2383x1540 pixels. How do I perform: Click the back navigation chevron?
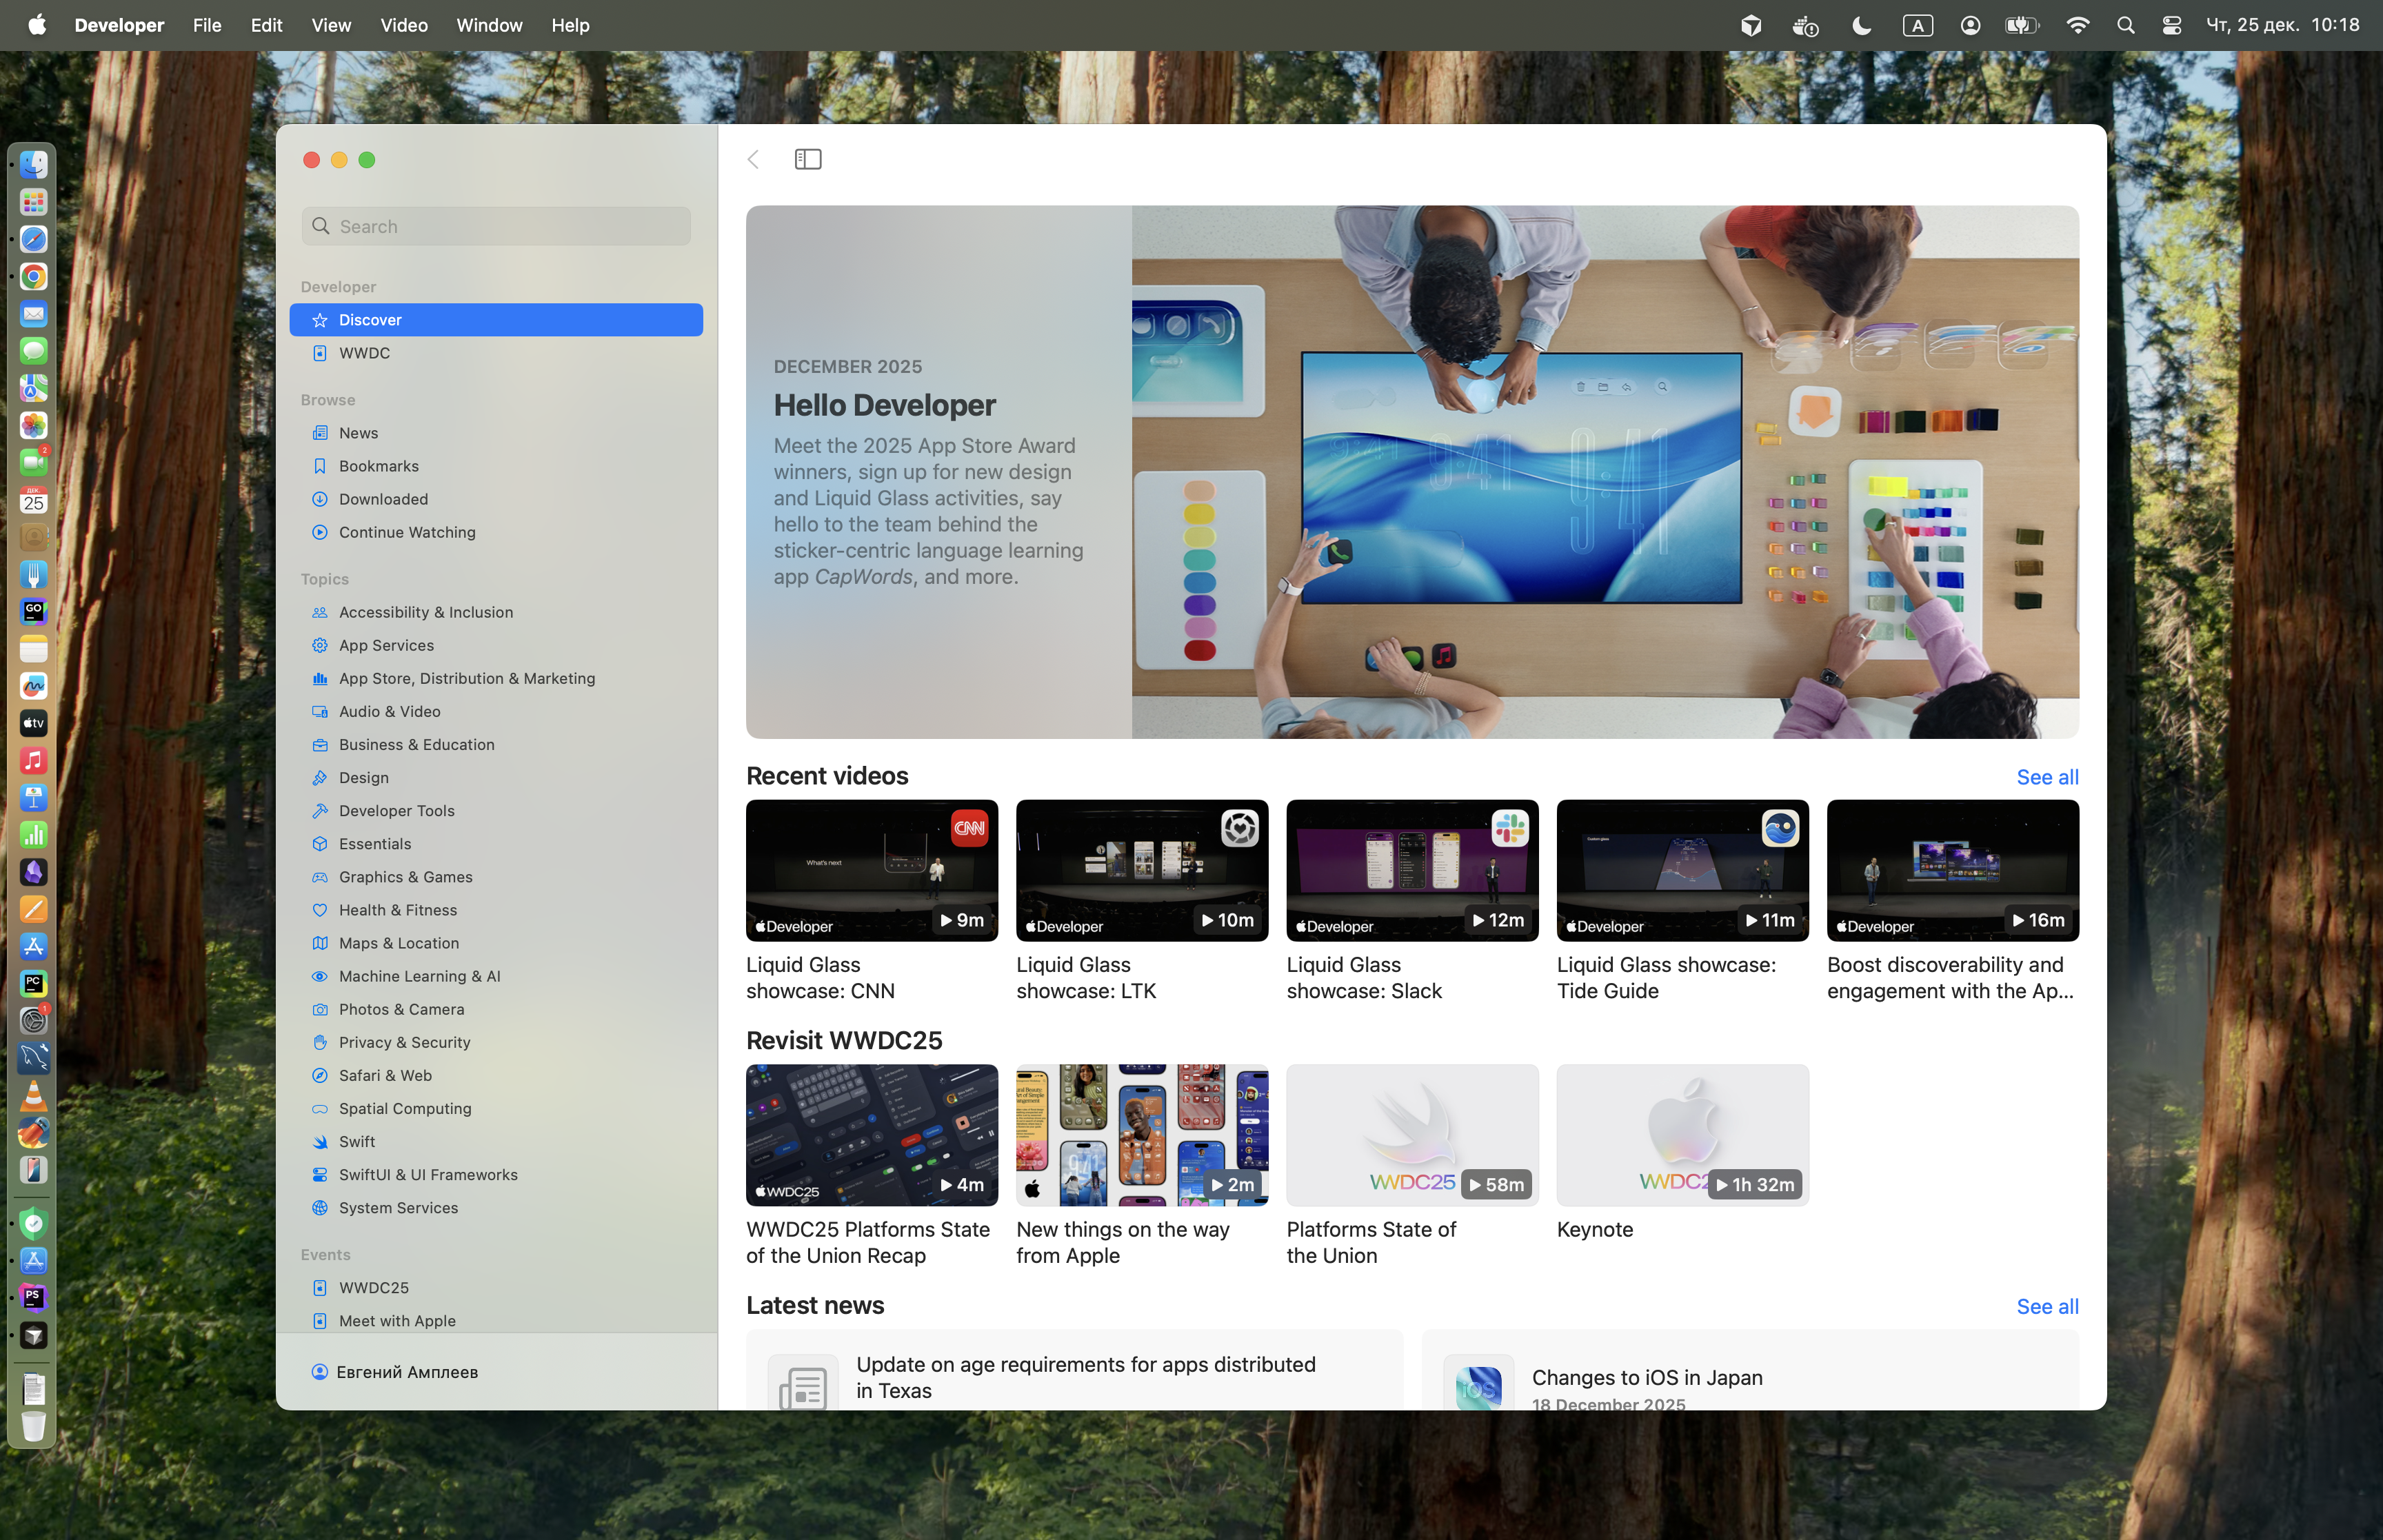[754, 159]
